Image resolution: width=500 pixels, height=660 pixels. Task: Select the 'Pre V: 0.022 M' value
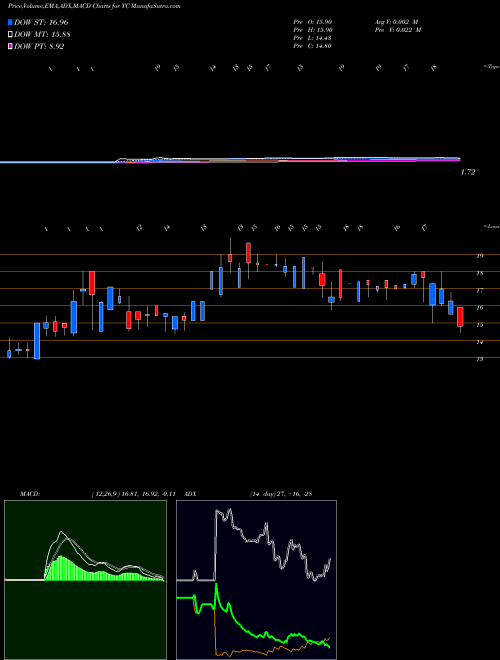(x=398, y=30)
